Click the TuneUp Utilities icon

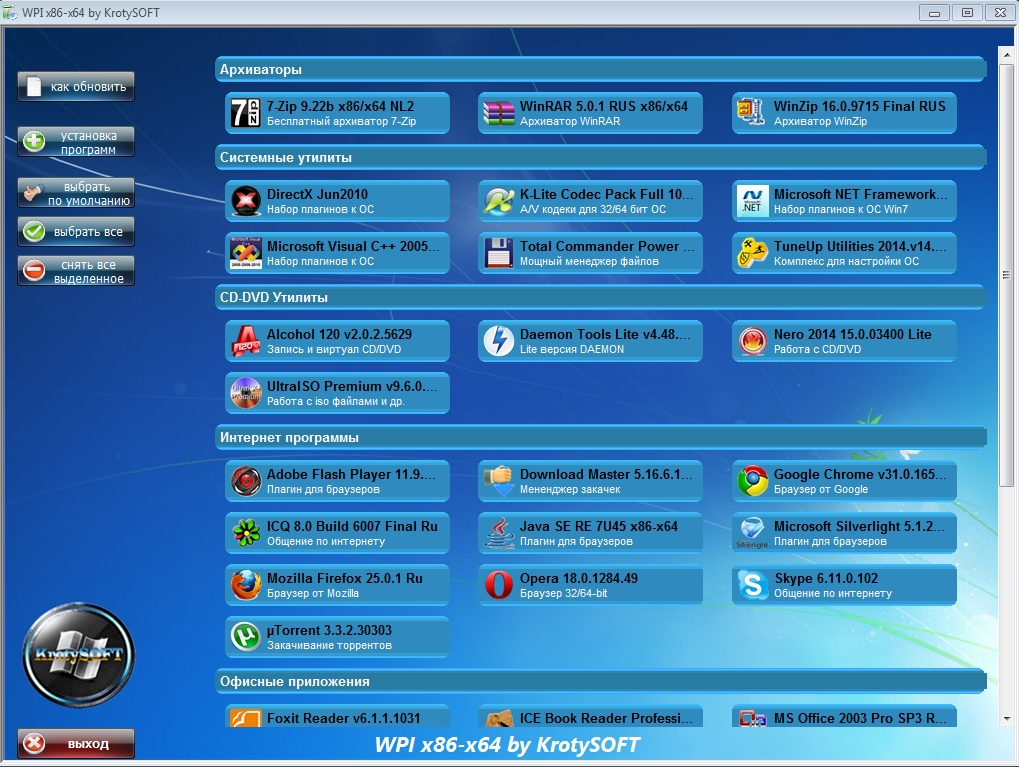point(752,253)
